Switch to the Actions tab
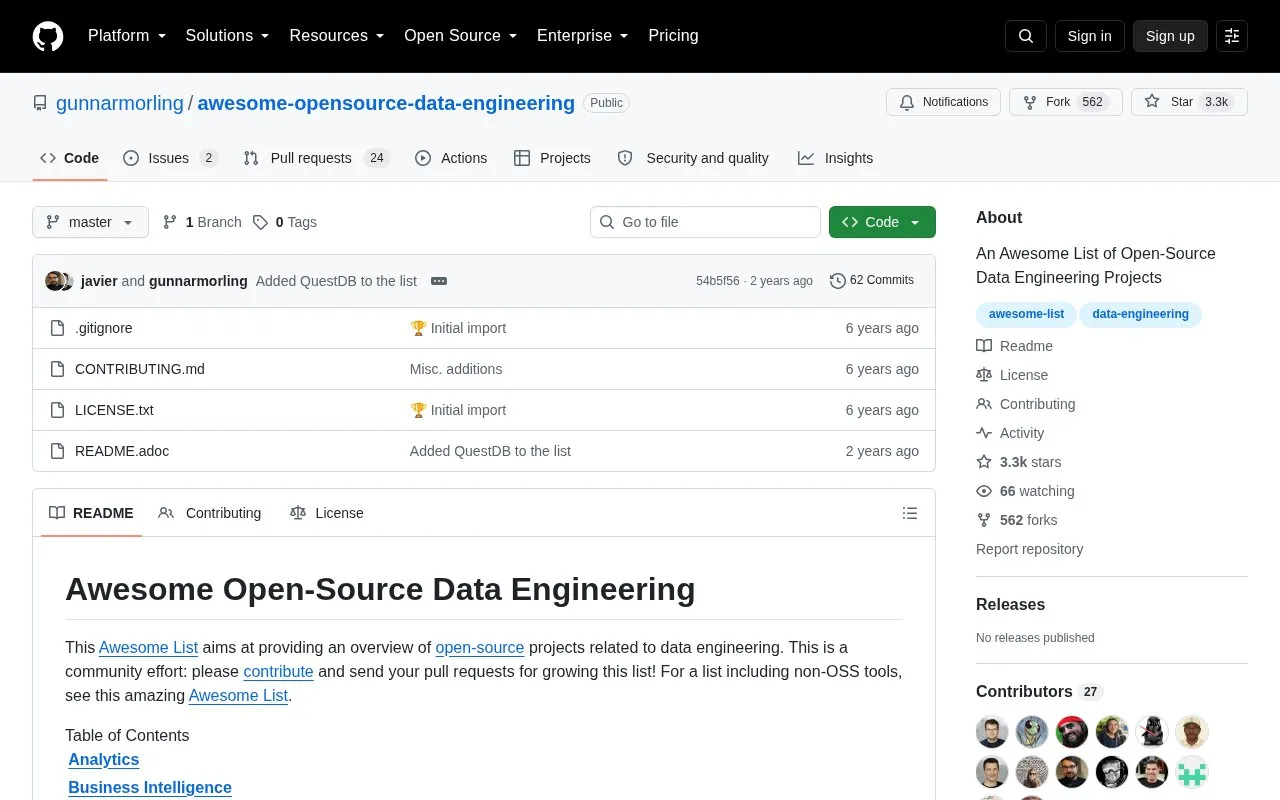1280x800 pixels. click(451, 158)
